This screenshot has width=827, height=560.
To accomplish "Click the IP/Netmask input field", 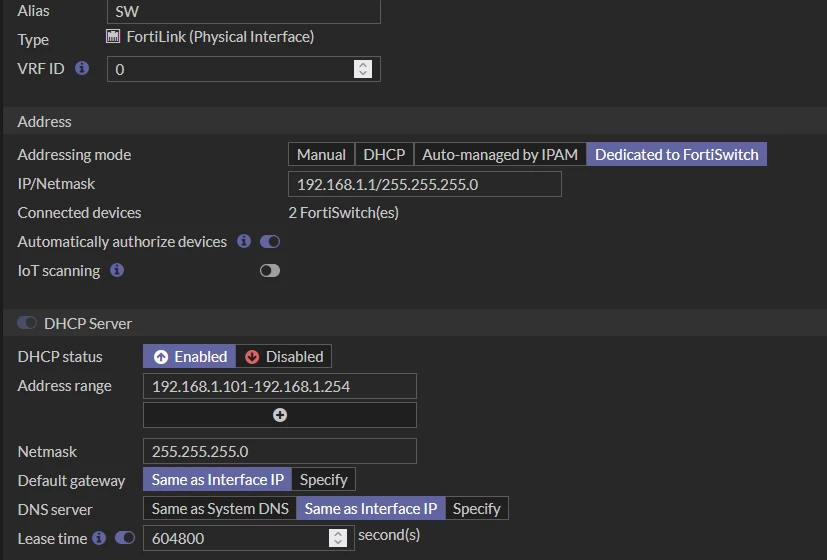I will (x=425, y=184).
